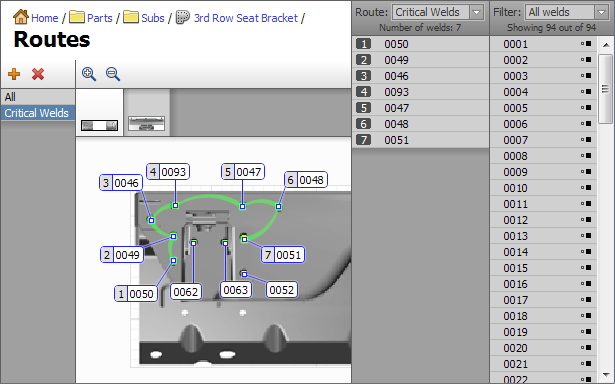The image size is (615, 384).
Task: Click the Subs folder icon
Action: point(131,17)
